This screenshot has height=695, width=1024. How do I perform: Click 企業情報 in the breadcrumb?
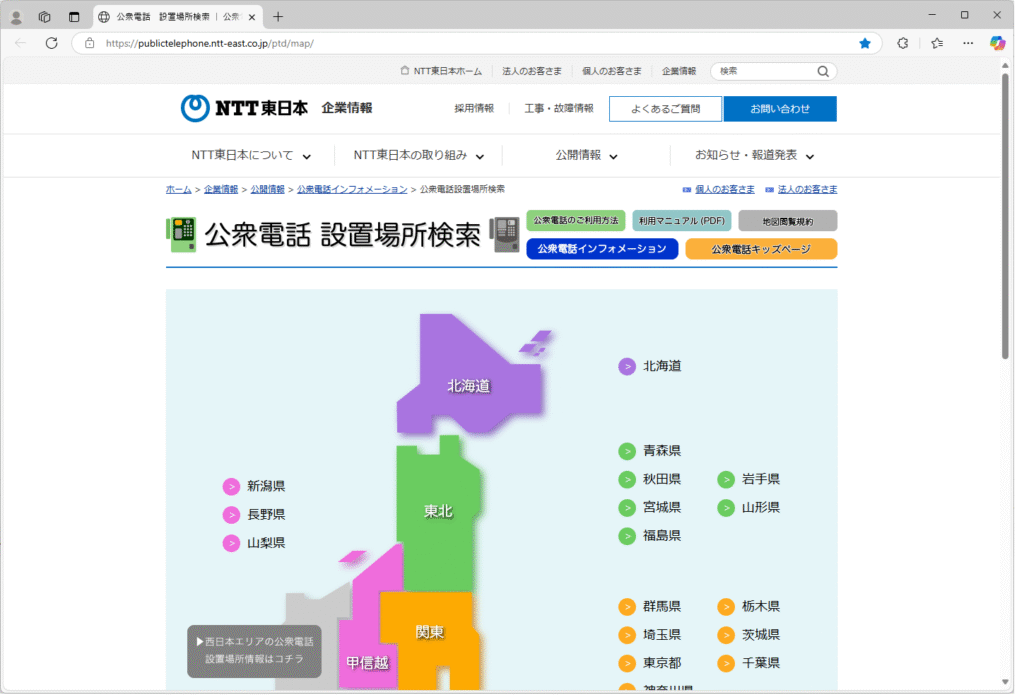click(221, 189)
